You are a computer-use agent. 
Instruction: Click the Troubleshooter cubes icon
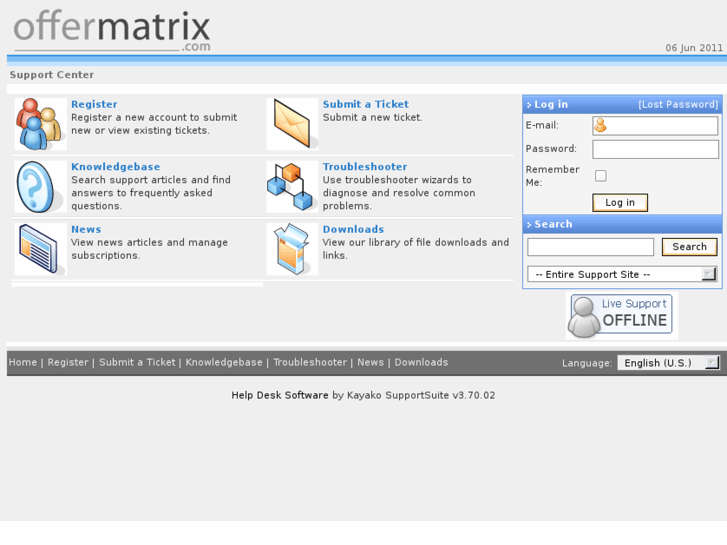[x=292, y=186]
